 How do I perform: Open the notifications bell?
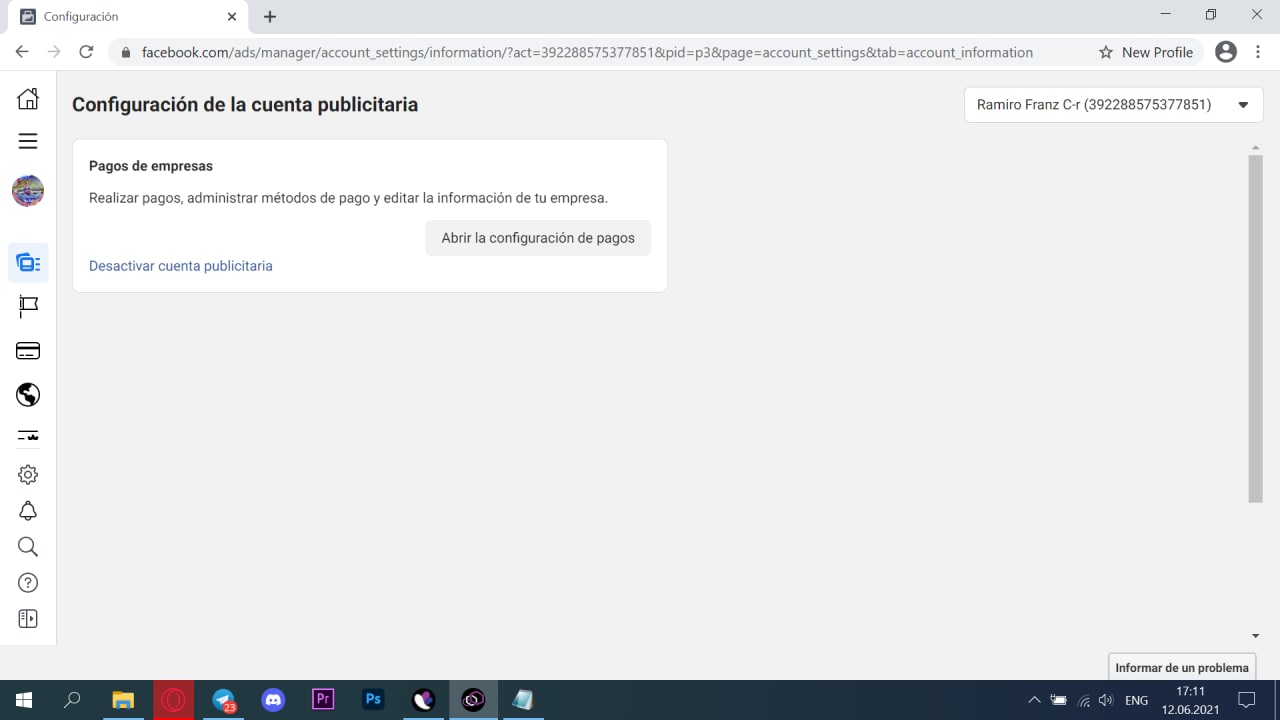(x=28, y=511)
